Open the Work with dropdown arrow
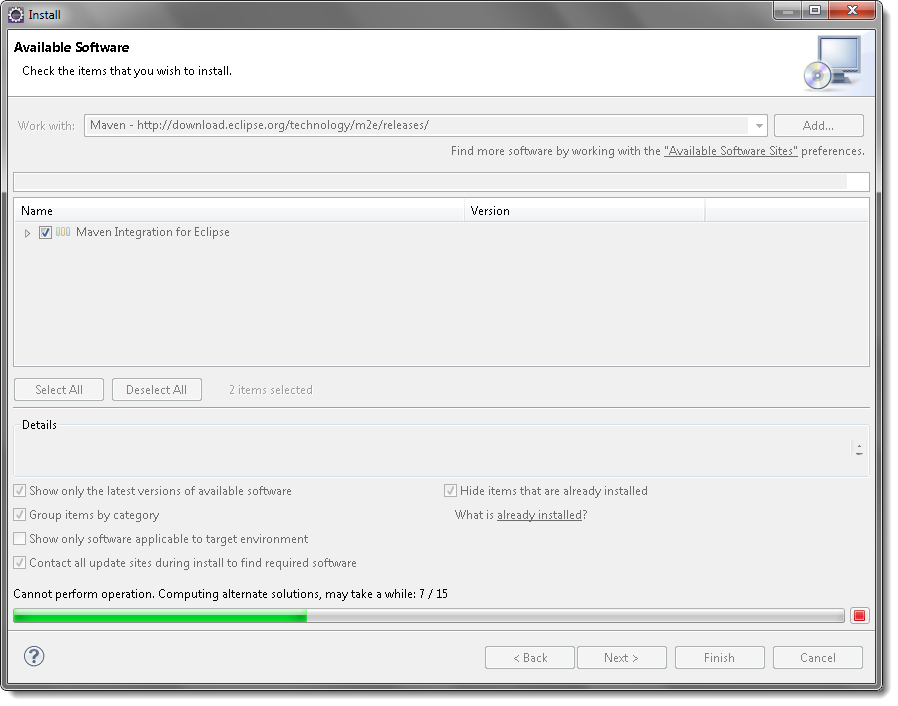The image size is (898, 706). point(758,125)
